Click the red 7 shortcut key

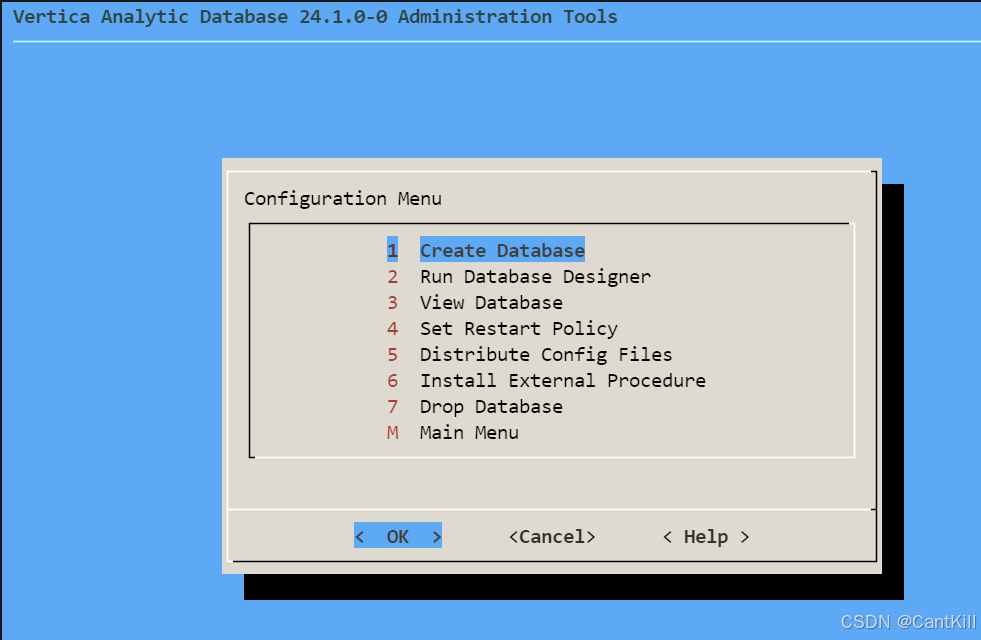[392, 406]
